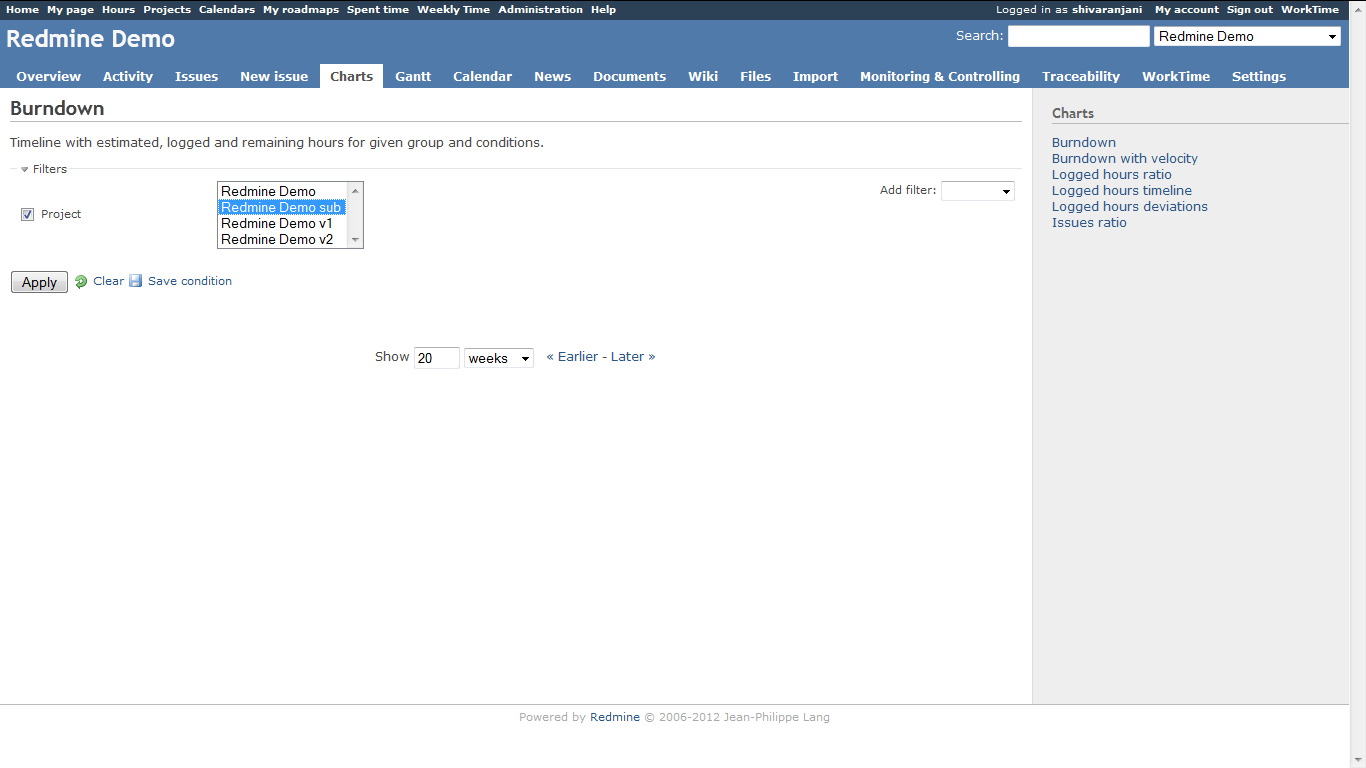Open Logged hours ratio chart link

coord(1112,174)
